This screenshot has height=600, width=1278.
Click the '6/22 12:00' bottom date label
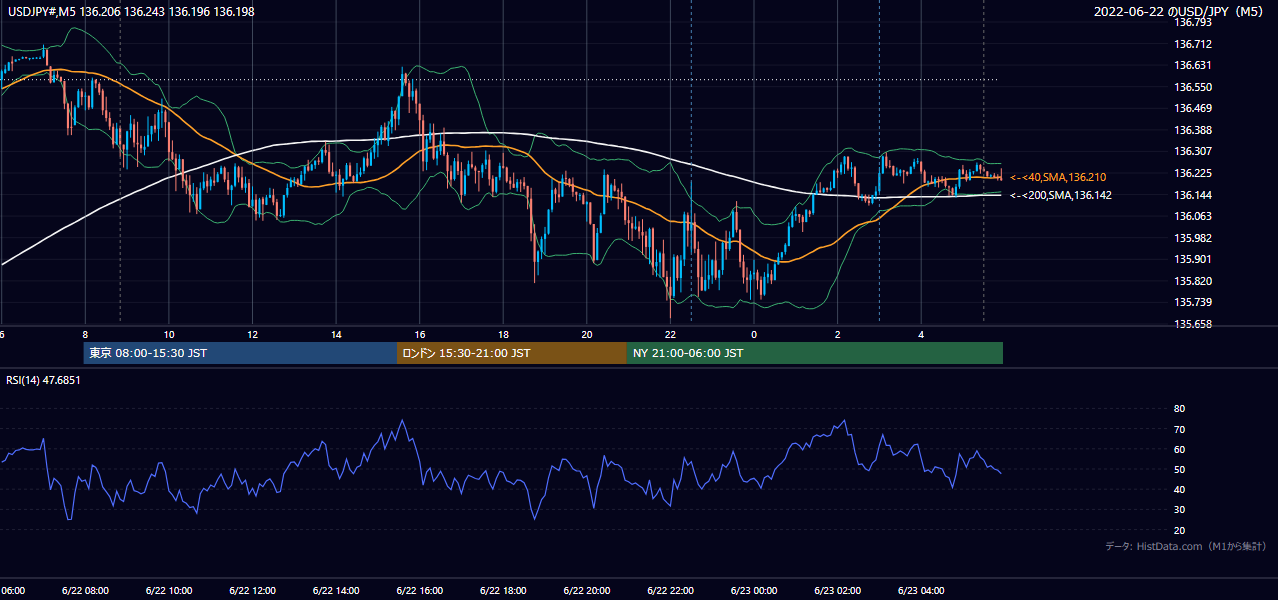(x=252, y=590)
